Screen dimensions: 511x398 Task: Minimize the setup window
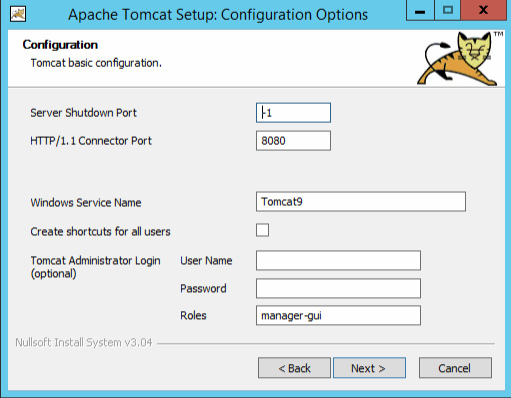pos(420,11)
